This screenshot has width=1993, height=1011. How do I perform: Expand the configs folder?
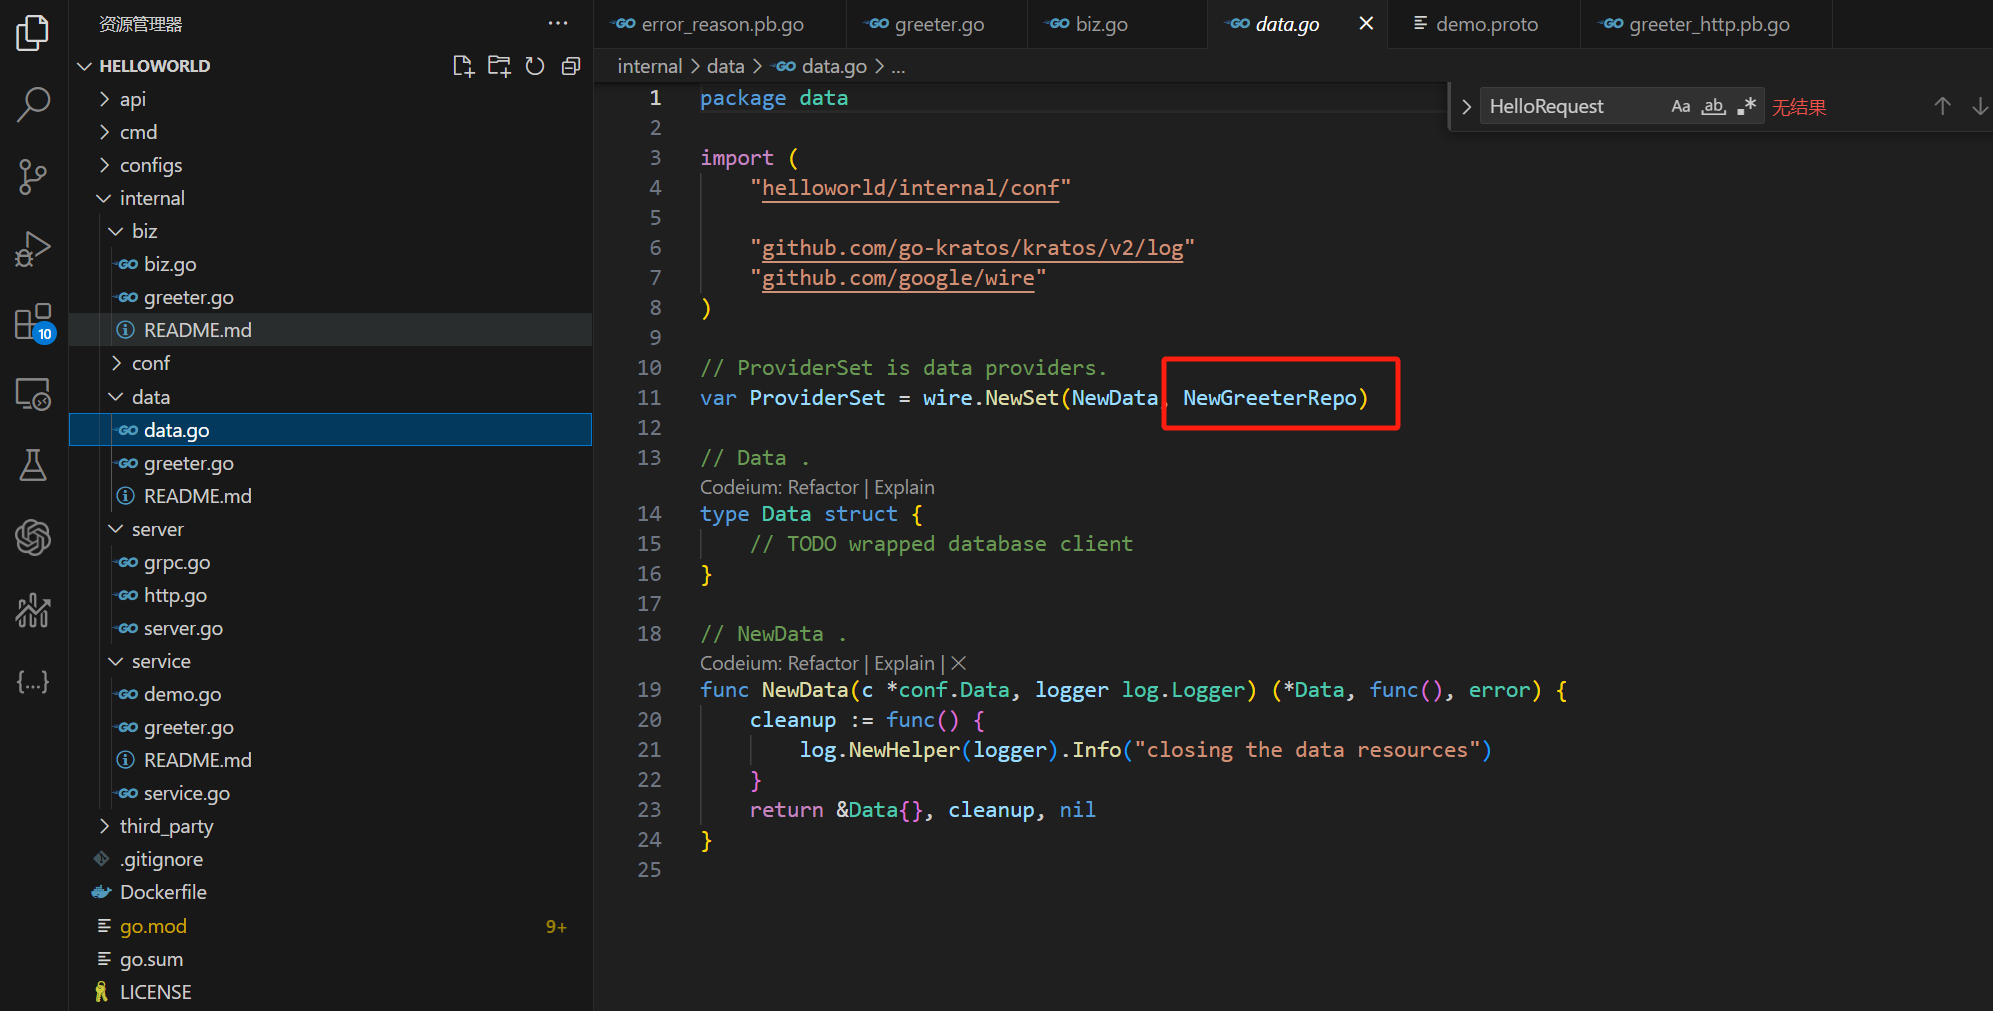330,165
